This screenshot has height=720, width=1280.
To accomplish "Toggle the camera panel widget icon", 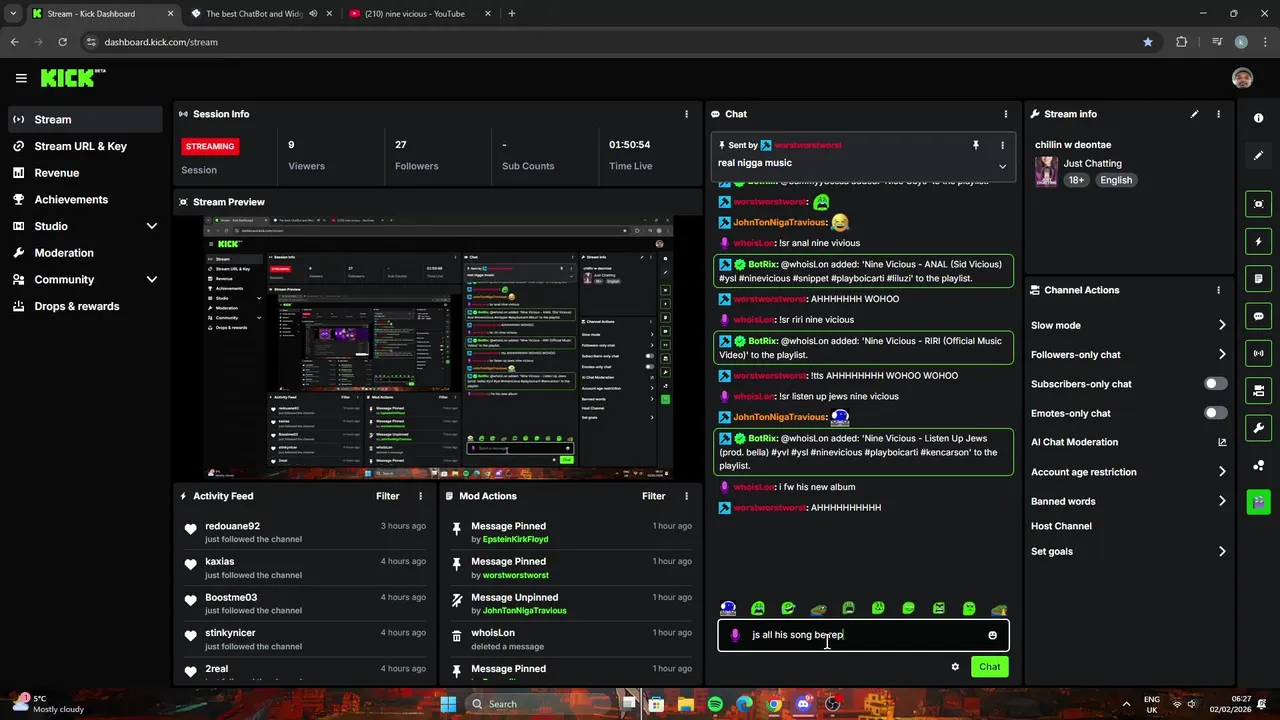I will pos(1258,390).
